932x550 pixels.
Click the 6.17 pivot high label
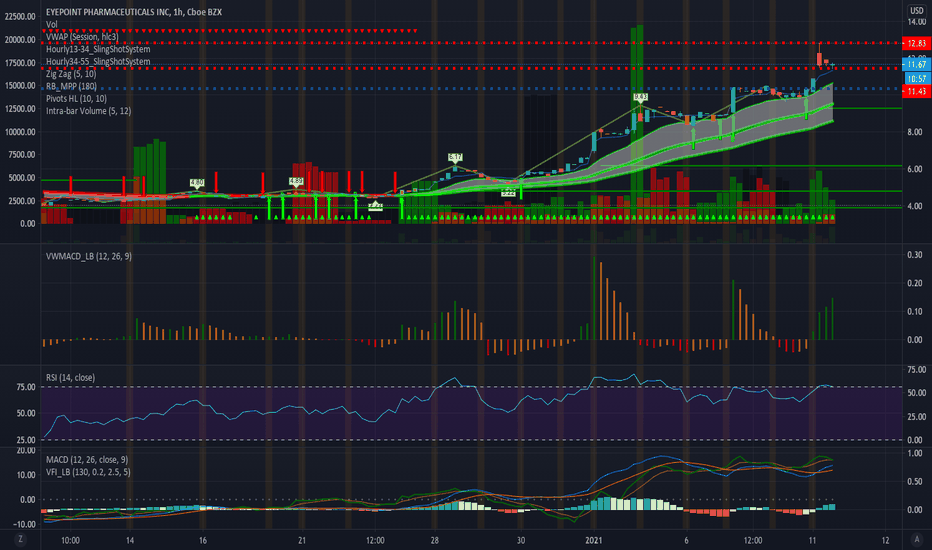pyautogui.click(x=455, y=158)
